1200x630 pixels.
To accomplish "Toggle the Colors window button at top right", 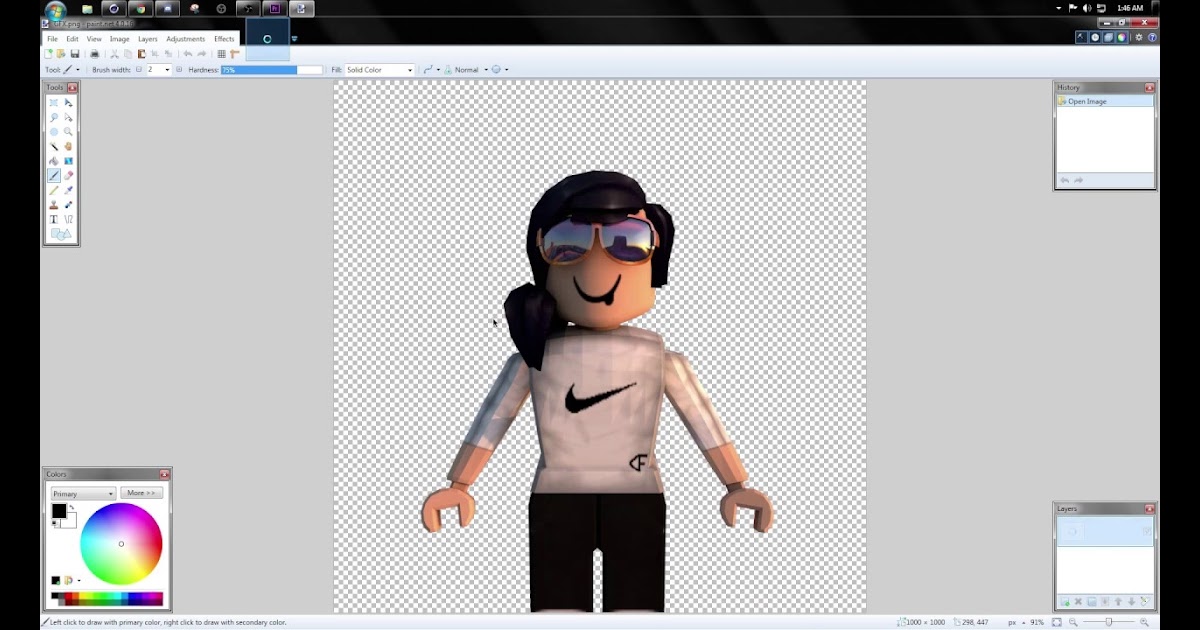I will 1122,37.
